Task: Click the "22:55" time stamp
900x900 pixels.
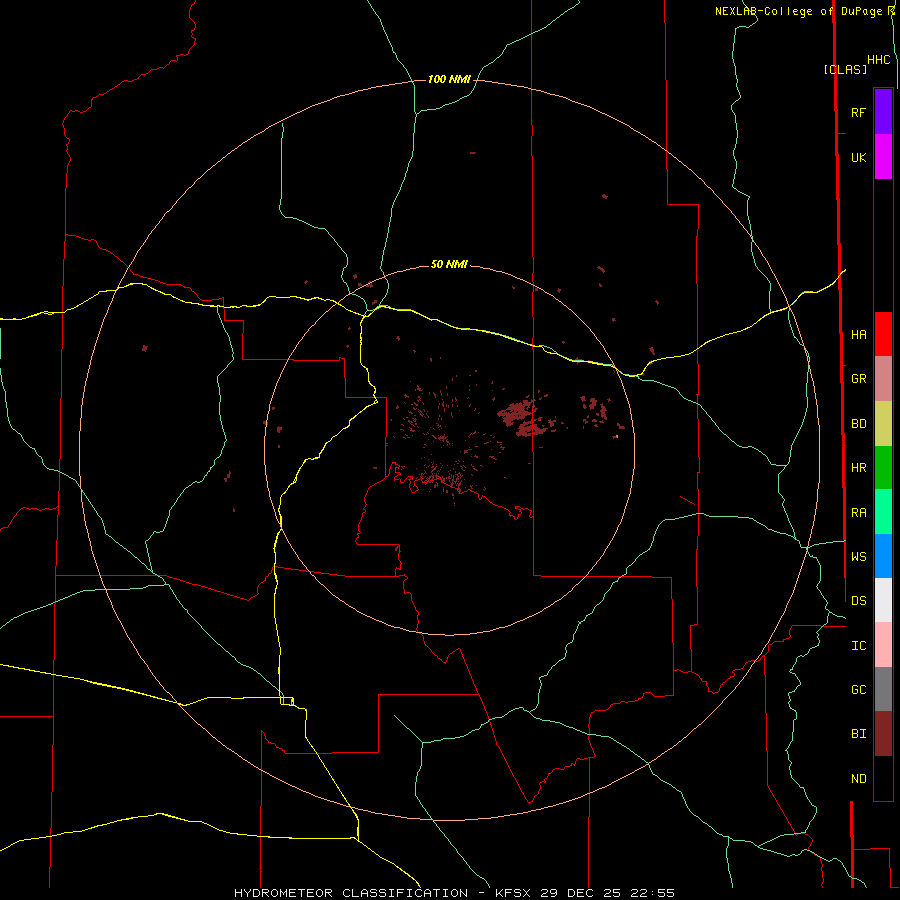Action: click(652, 893)
